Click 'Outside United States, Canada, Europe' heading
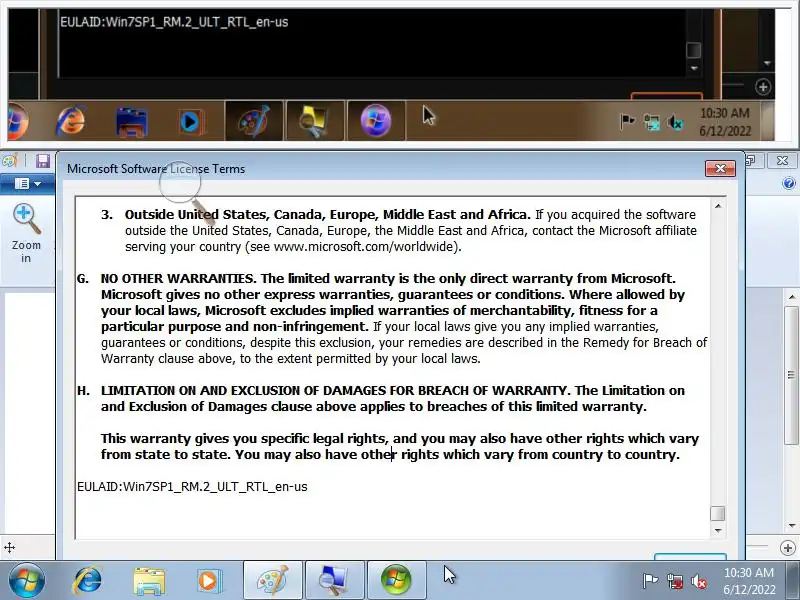 [x=328, y=215]
